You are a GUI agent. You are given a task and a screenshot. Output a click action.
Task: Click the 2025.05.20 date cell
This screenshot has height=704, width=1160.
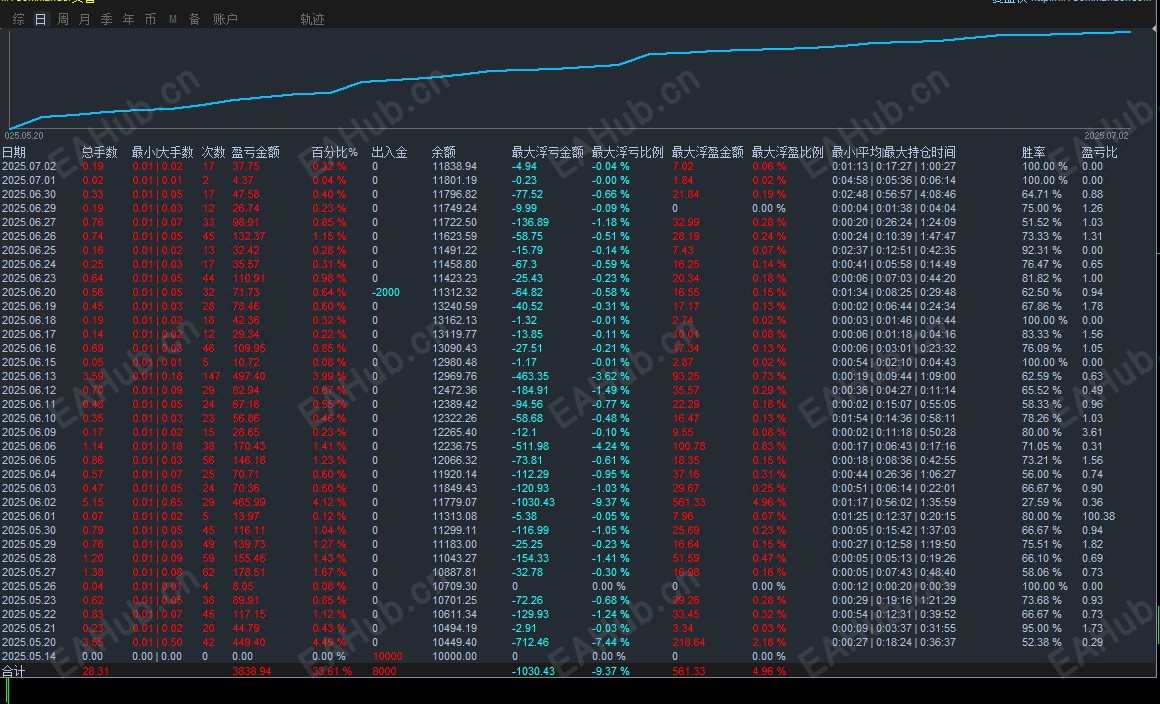click(x=29, y=643)
